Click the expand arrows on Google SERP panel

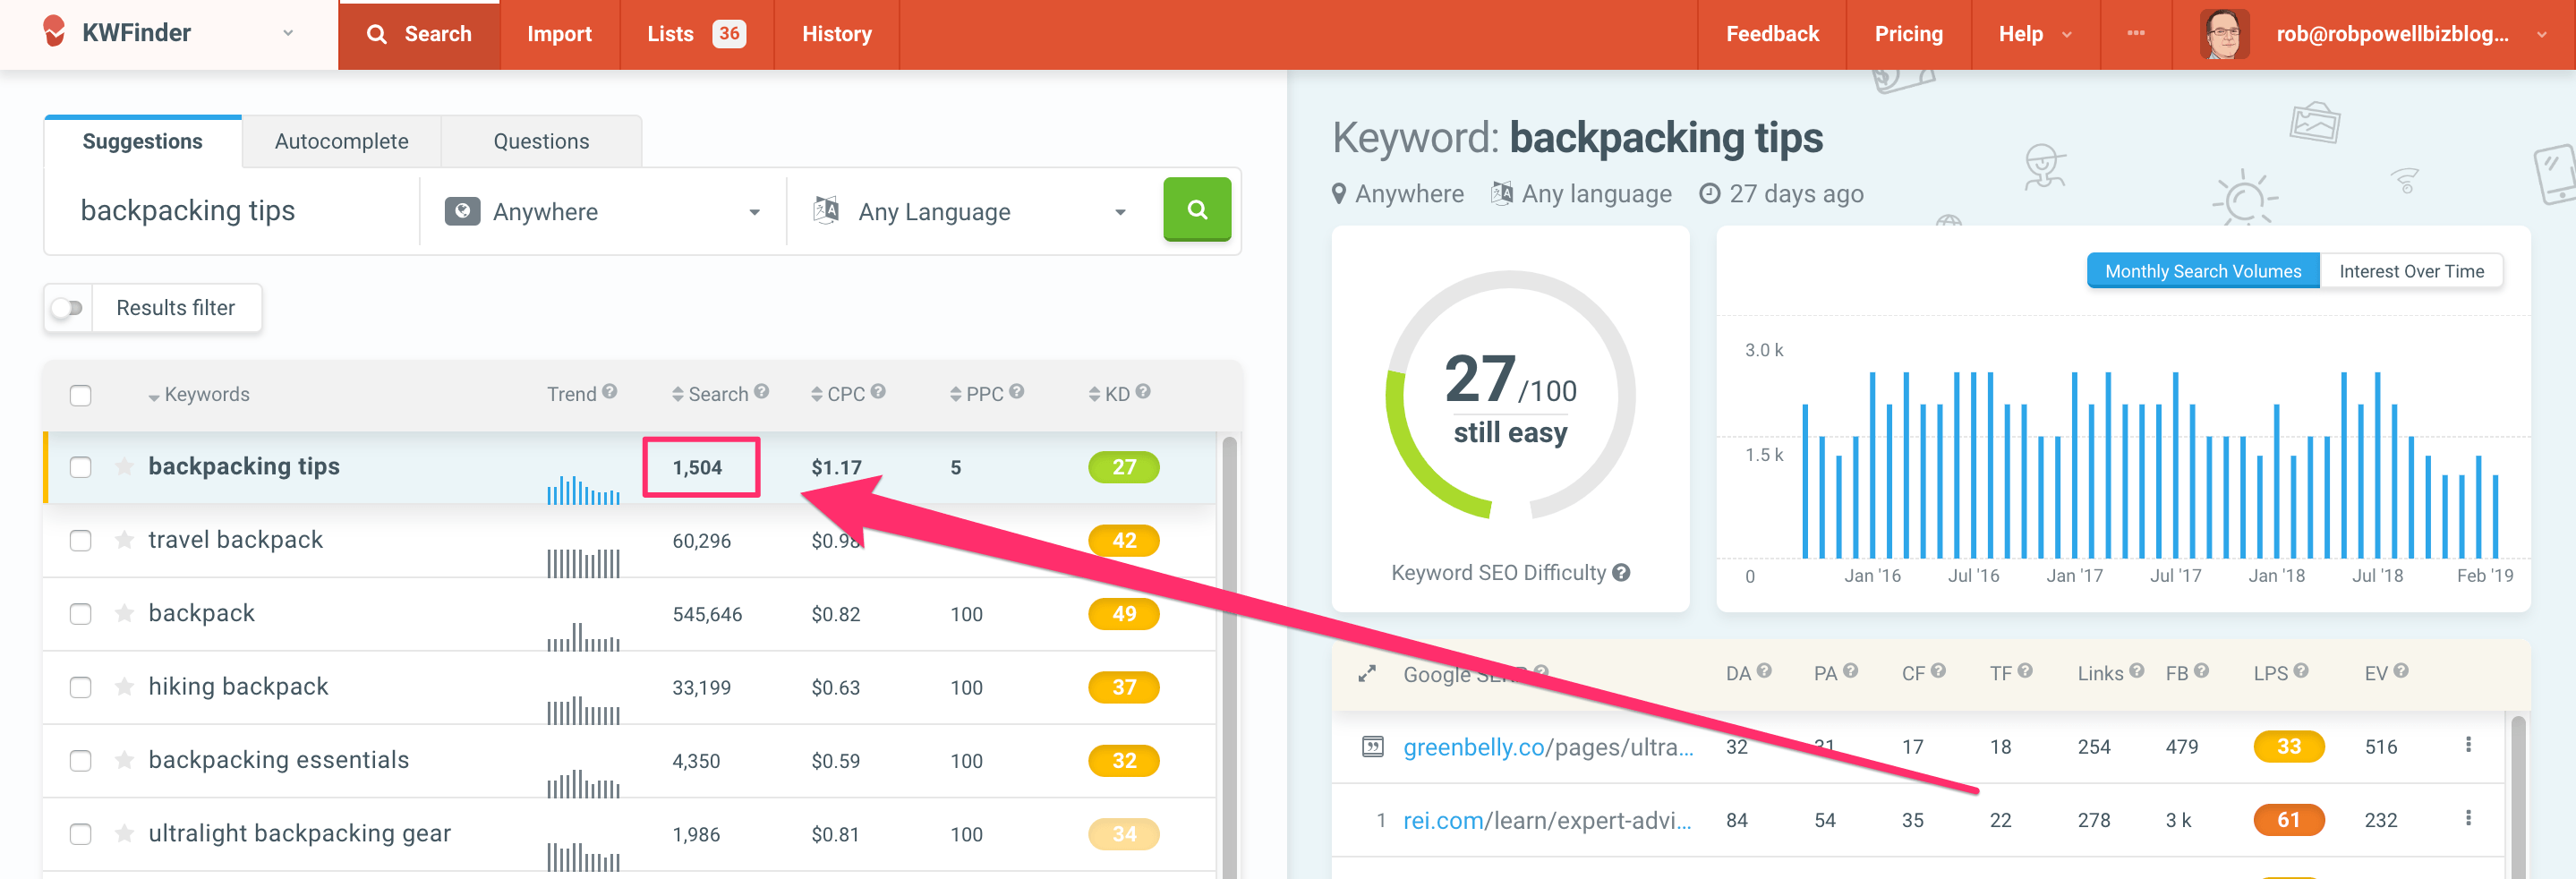(x=1368, y=674)
